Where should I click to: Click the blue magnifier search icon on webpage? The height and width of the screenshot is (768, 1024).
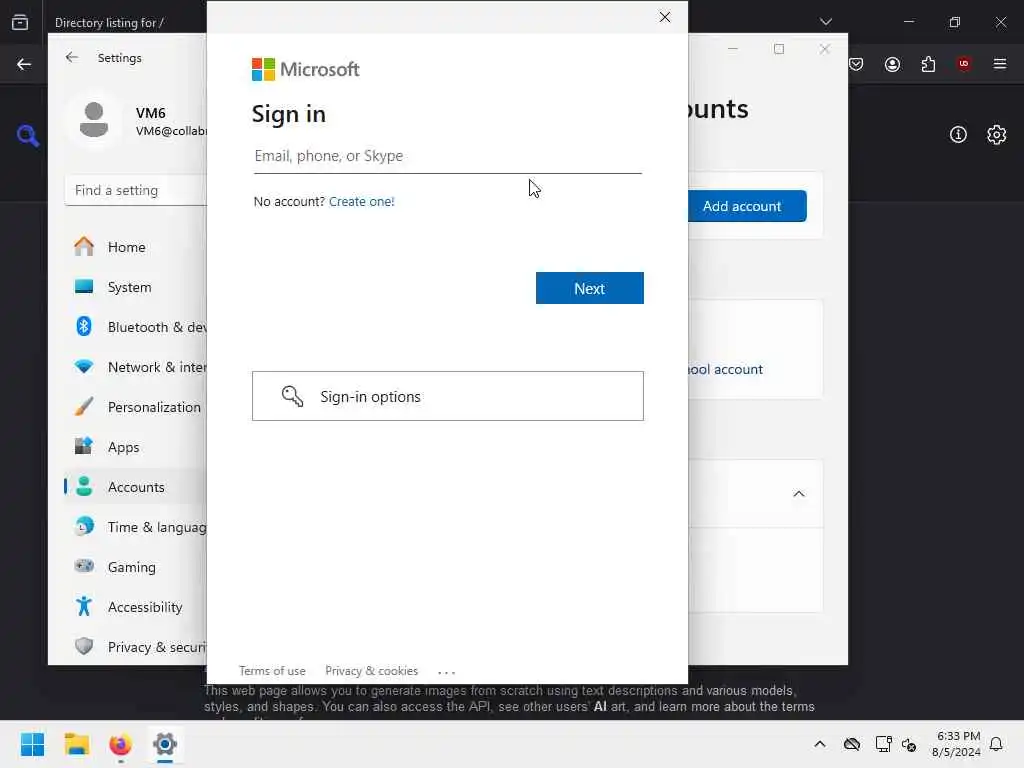tap(27, 135)
